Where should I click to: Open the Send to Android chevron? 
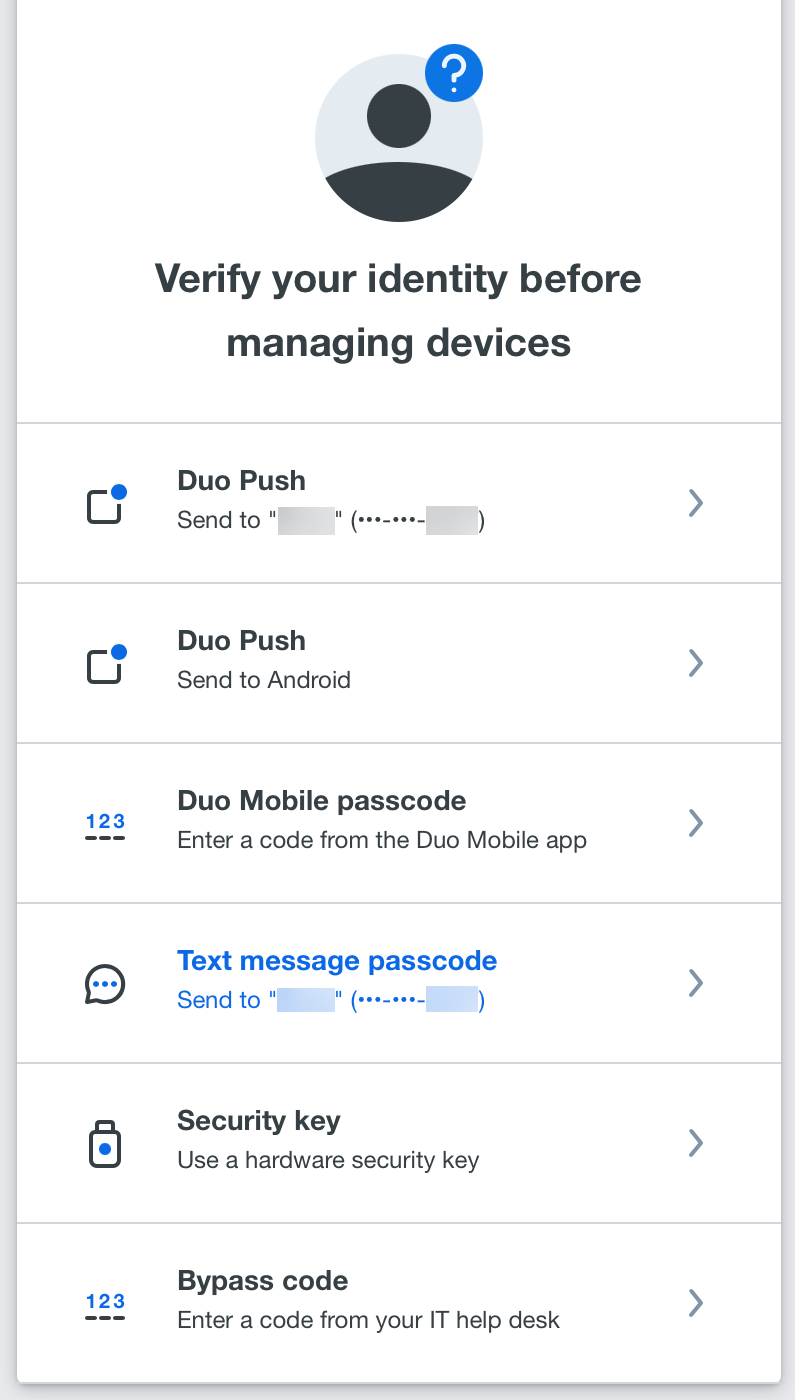(696, 663)
